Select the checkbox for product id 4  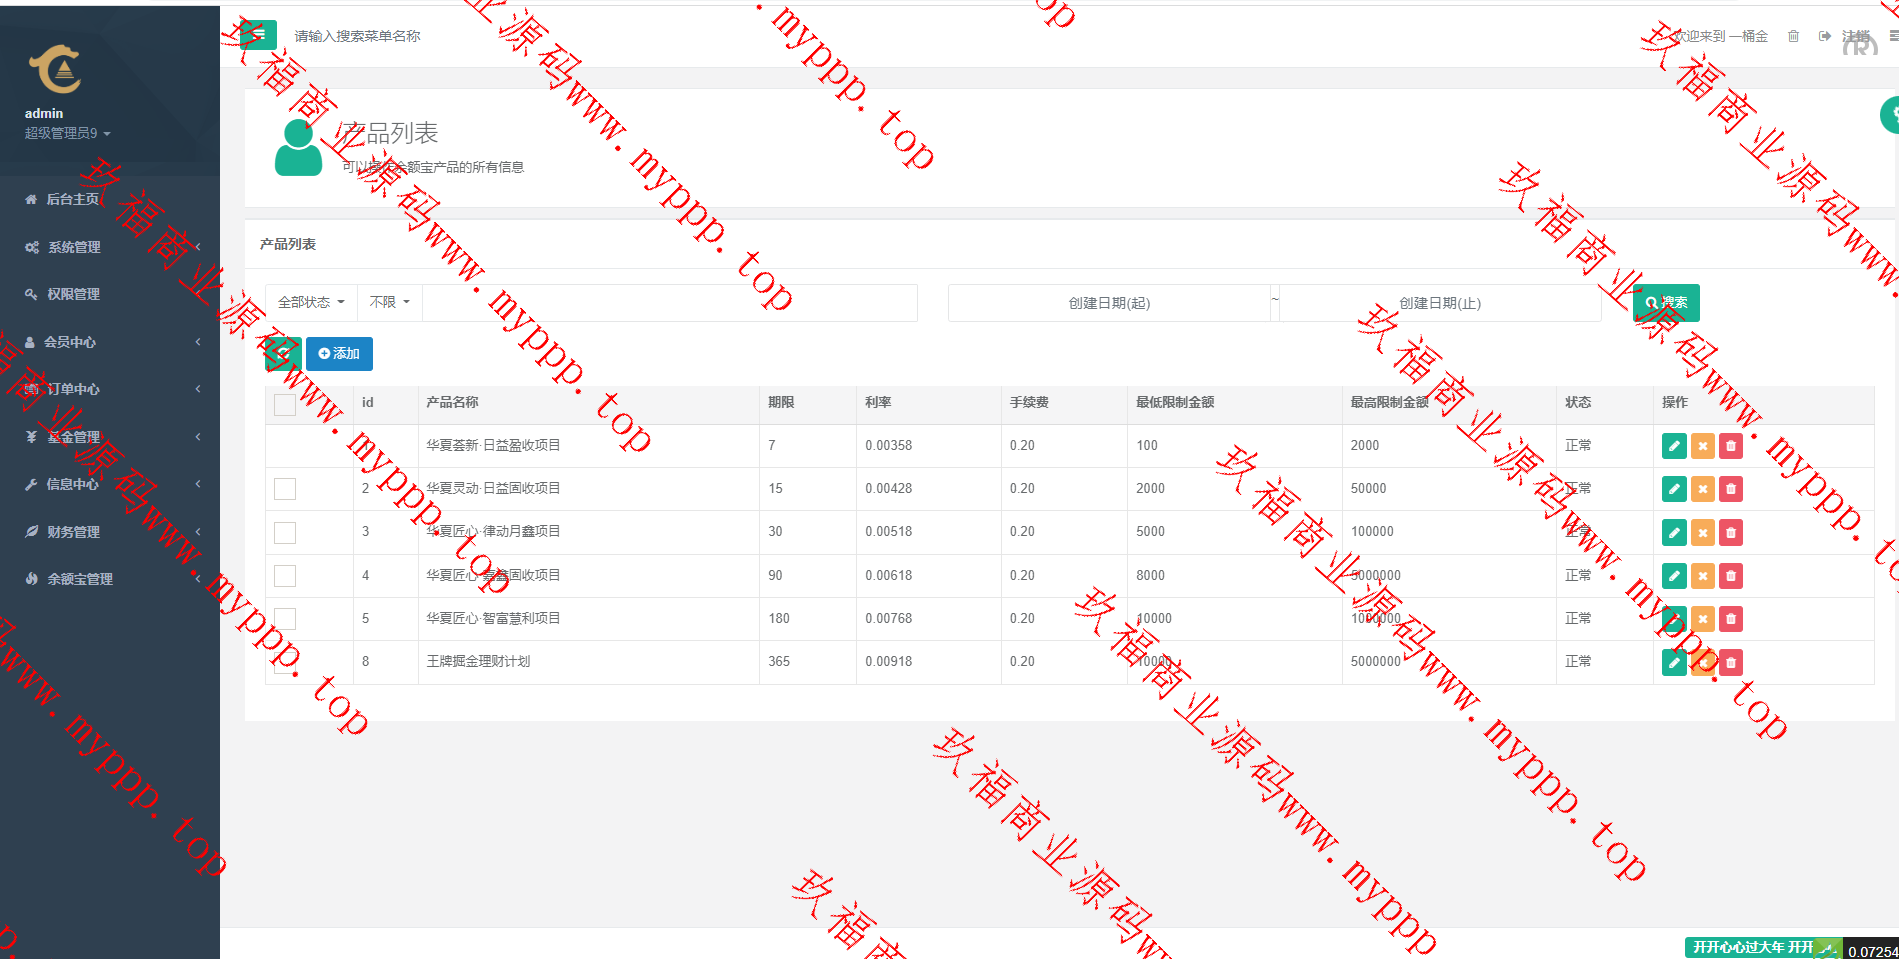[x=285, y=576]
